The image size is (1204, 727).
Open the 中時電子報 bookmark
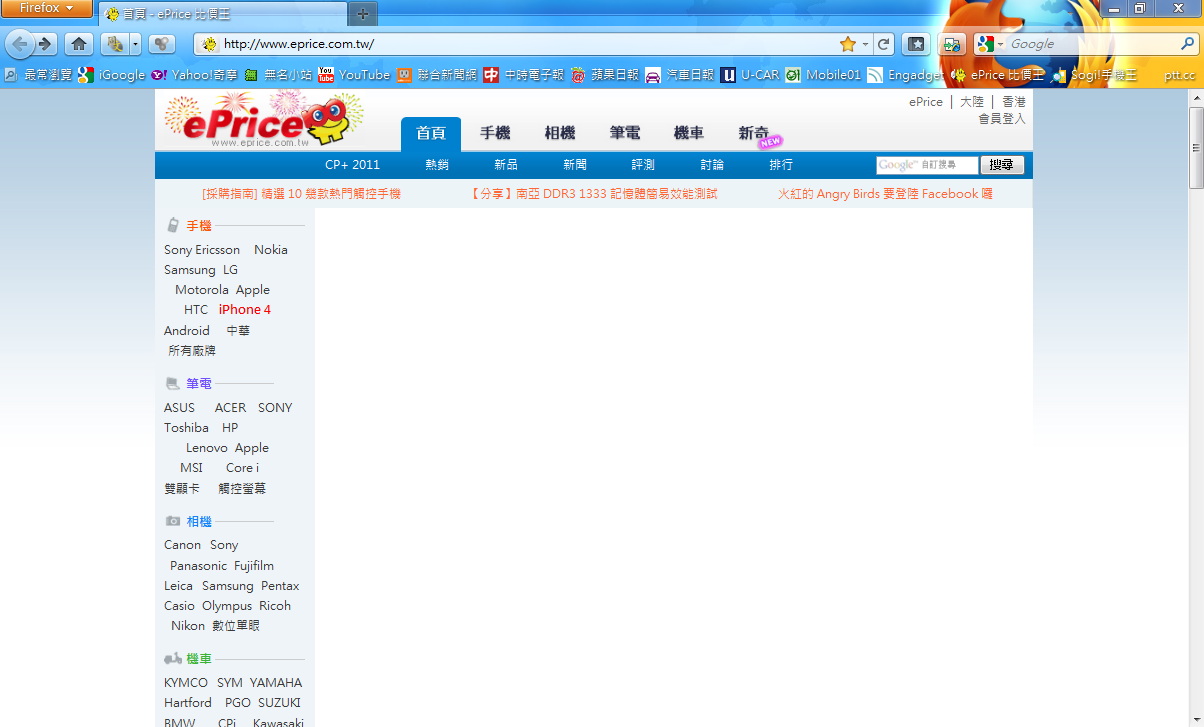pyautogui.click(x=523, y=75)
